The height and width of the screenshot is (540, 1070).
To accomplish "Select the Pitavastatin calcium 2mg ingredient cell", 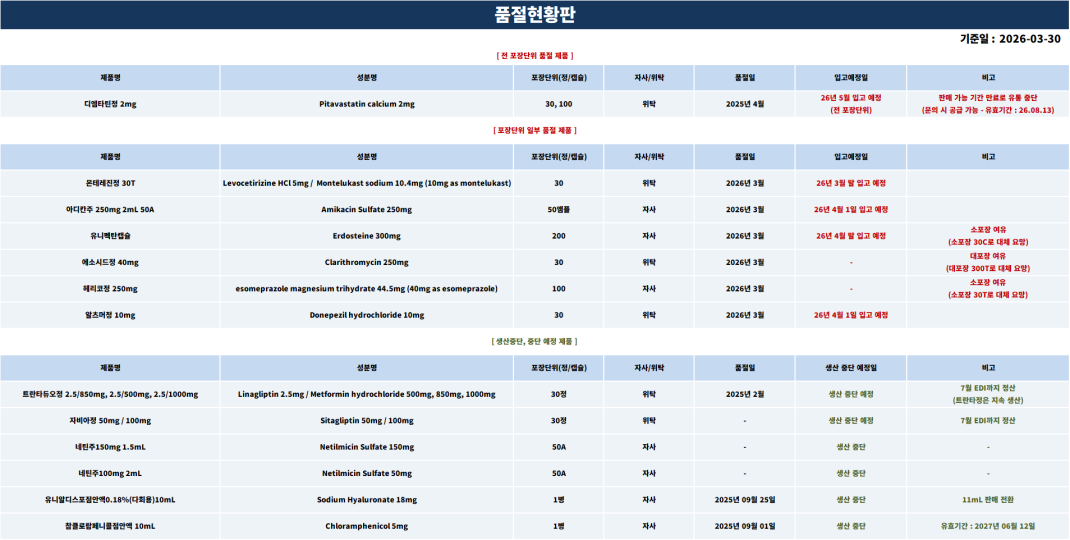I will pyautogui.click(x=366, y=104).
